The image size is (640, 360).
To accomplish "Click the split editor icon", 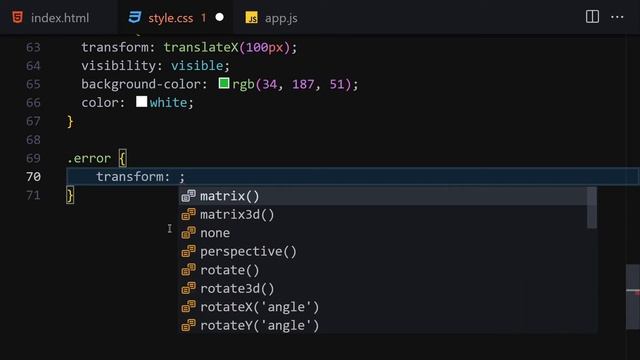I will 592,17.
